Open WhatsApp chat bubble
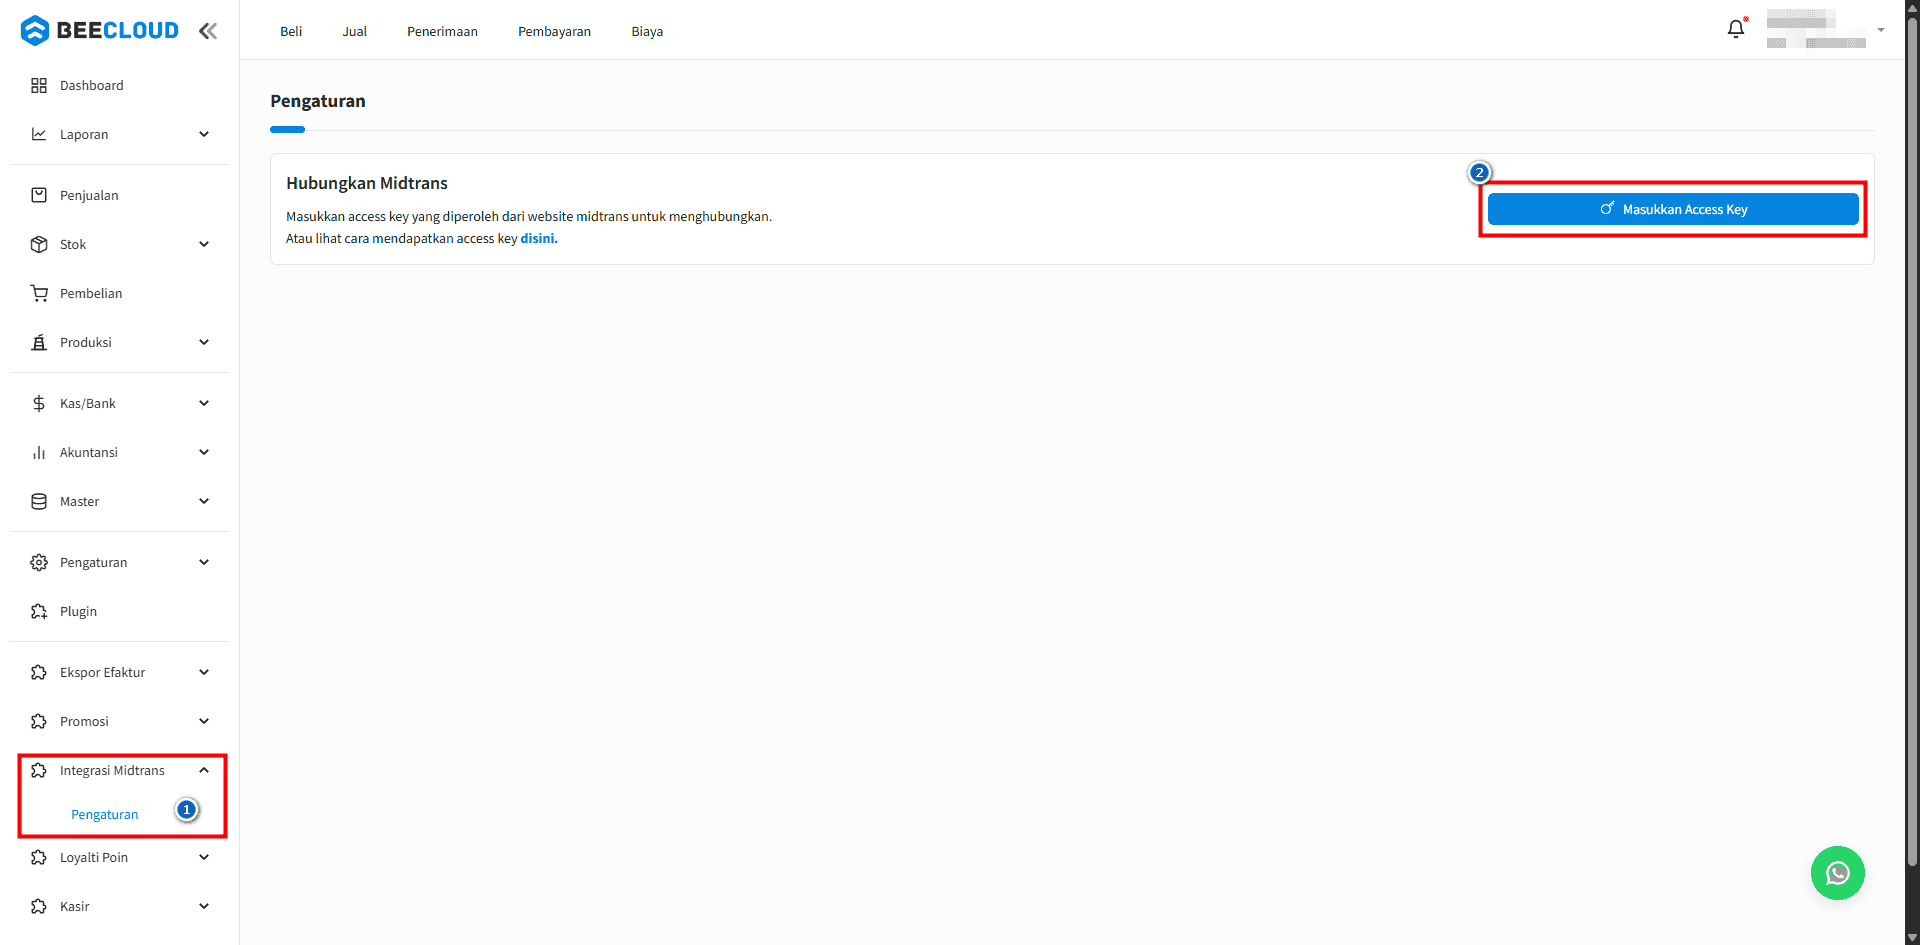The height and width of the screenshot is (945, 1920). (x=1837, y=873)
